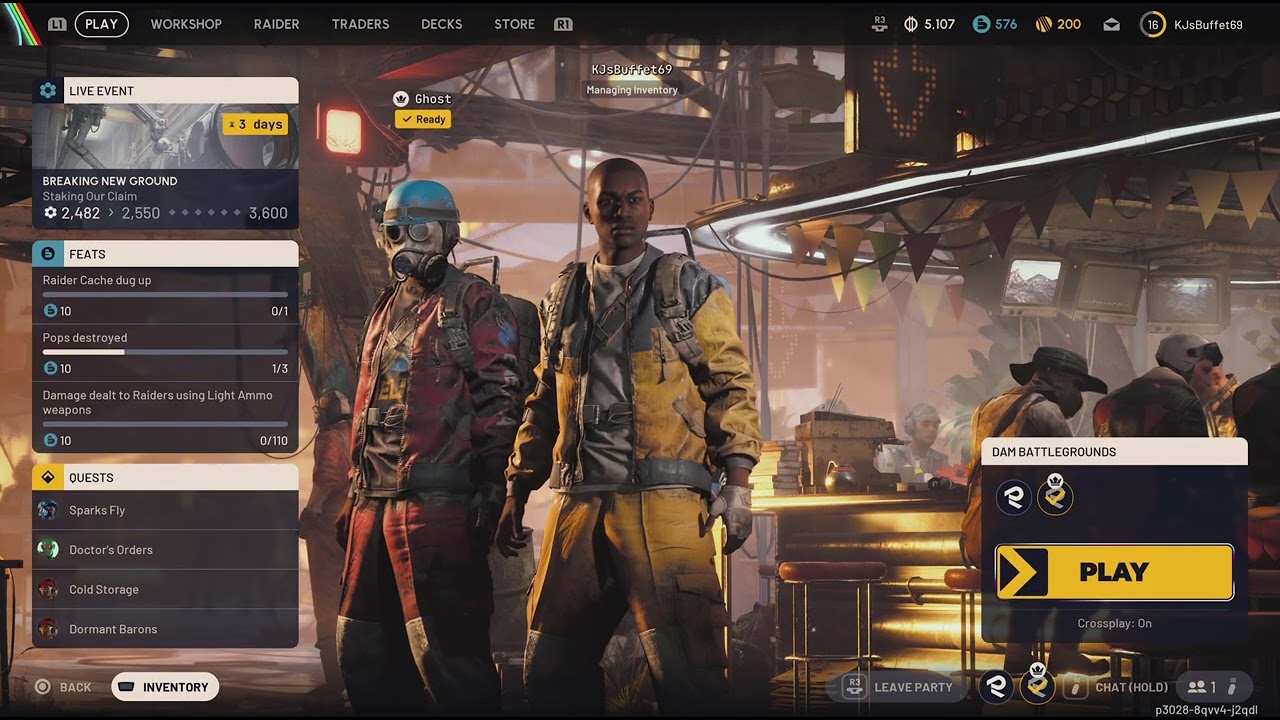
Task: Click the Sparks Fly quest giver portrait
Action: point(48,510)
